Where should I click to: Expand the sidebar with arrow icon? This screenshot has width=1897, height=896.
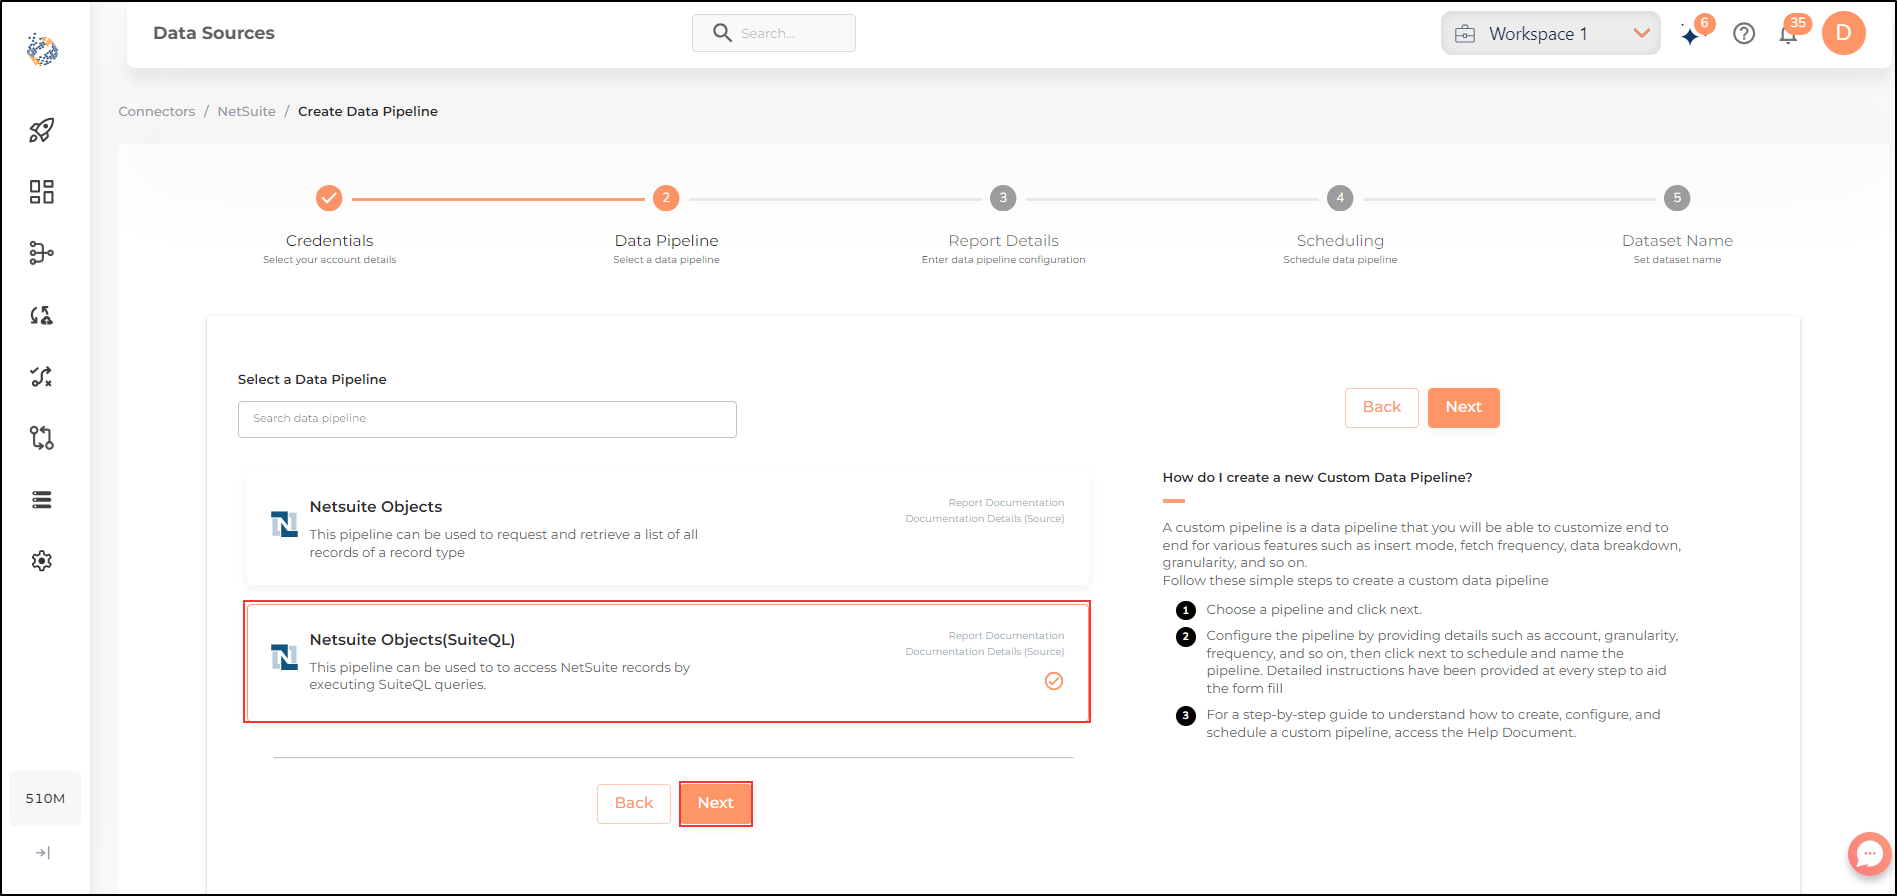click(43, 853)
